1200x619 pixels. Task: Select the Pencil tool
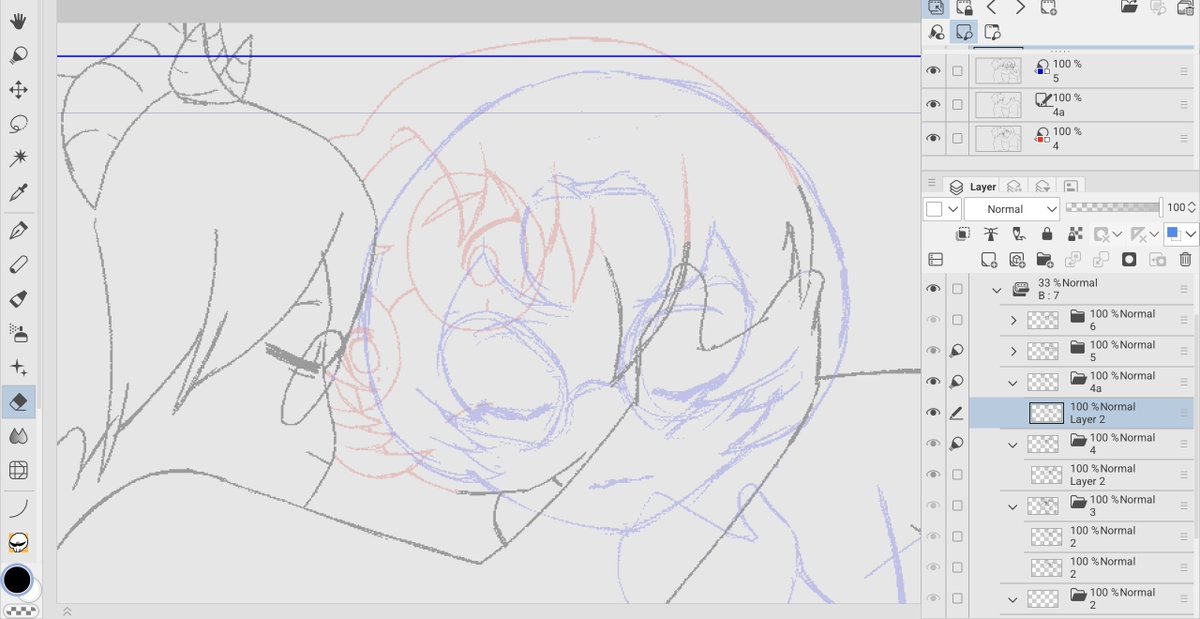tap(18, 265)
